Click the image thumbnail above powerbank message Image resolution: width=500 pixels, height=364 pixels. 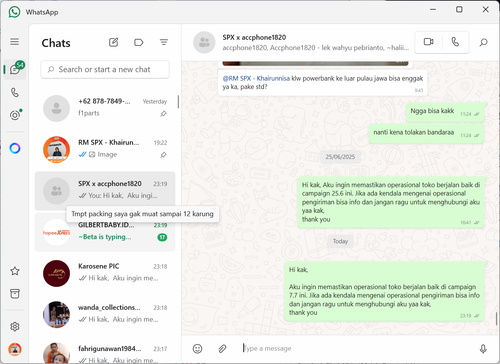point(315,63)
